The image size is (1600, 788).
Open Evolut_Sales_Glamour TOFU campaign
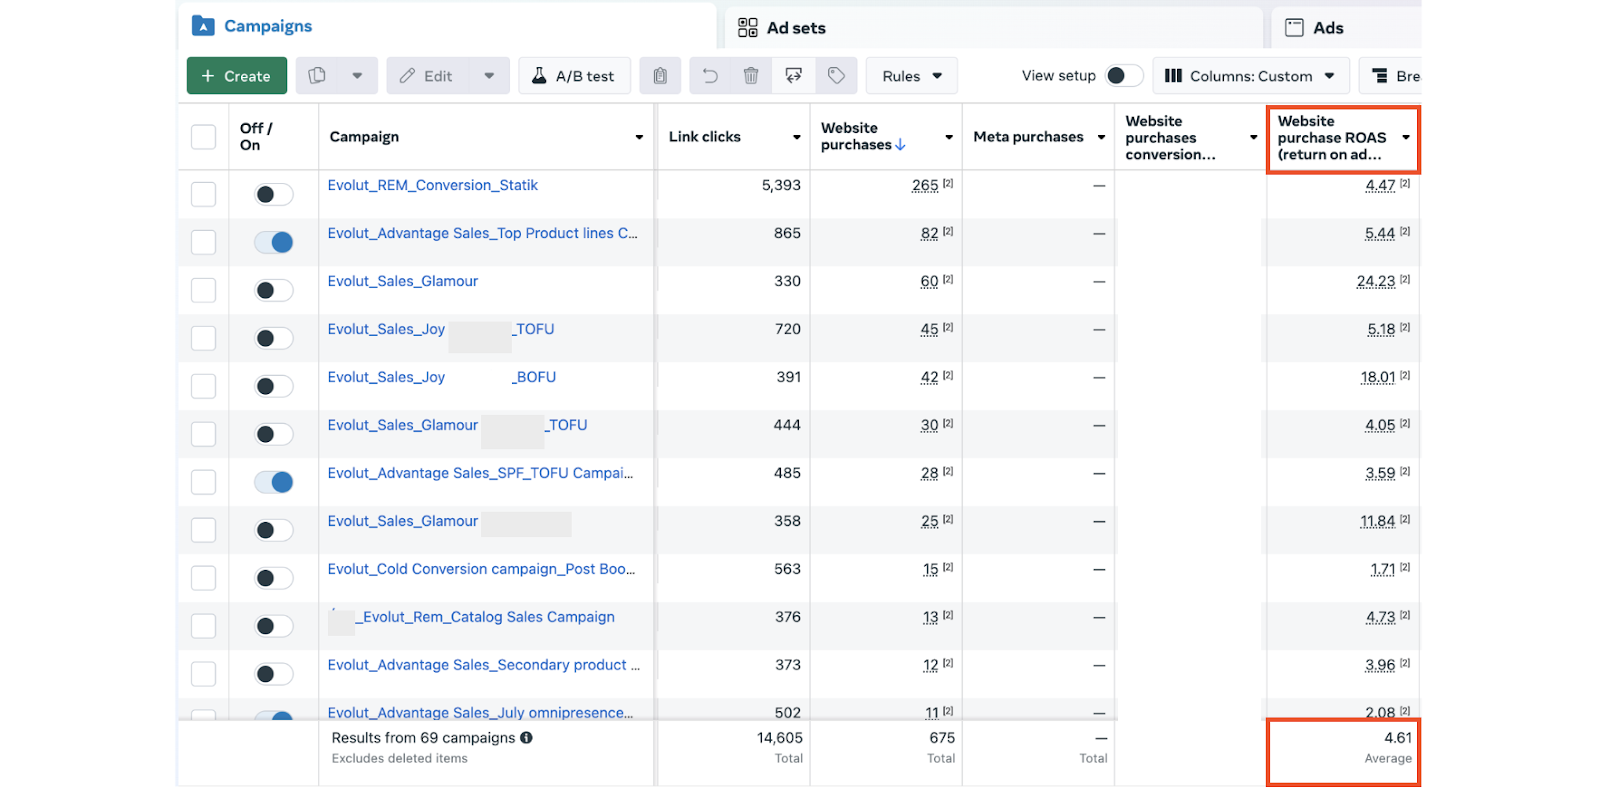point(457,425)
